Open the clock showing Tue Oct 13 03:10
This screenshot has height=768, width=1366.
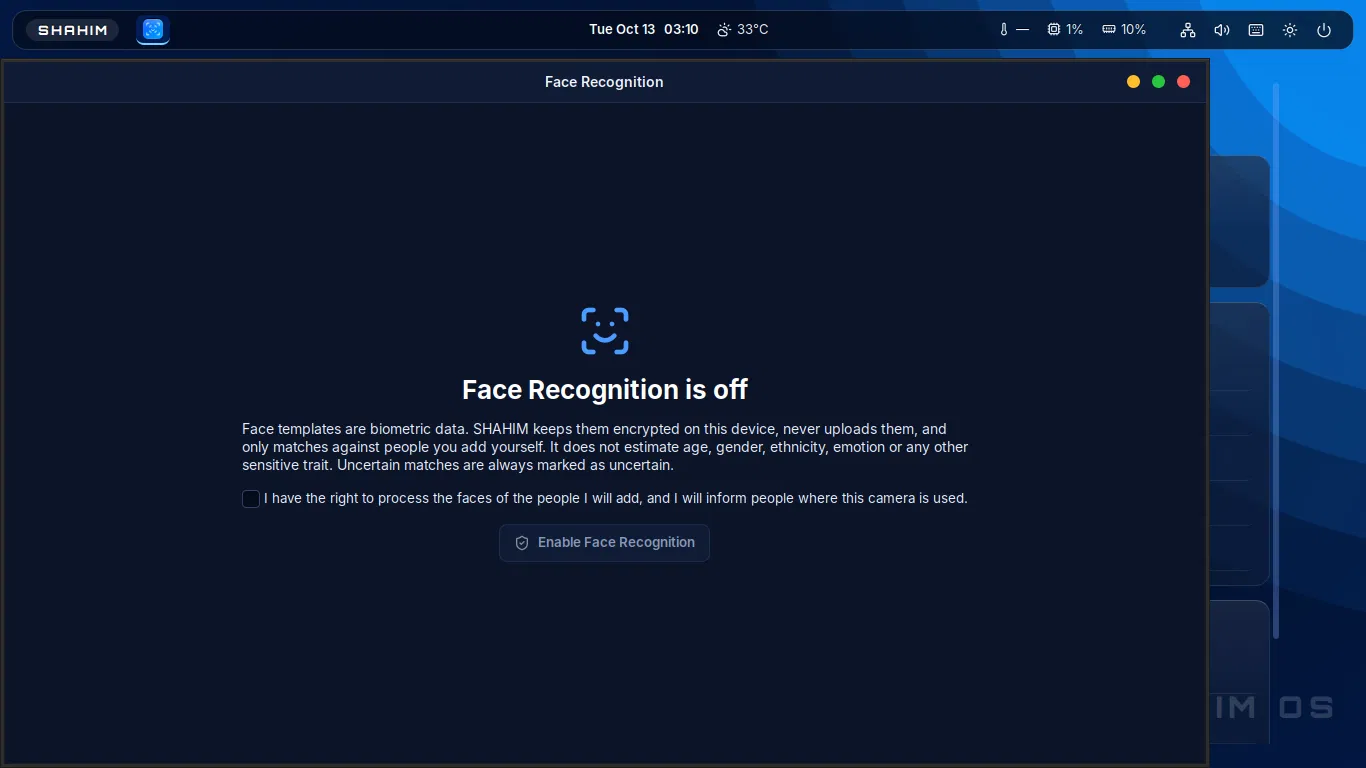pyautogui.click(x=644, y=29)
